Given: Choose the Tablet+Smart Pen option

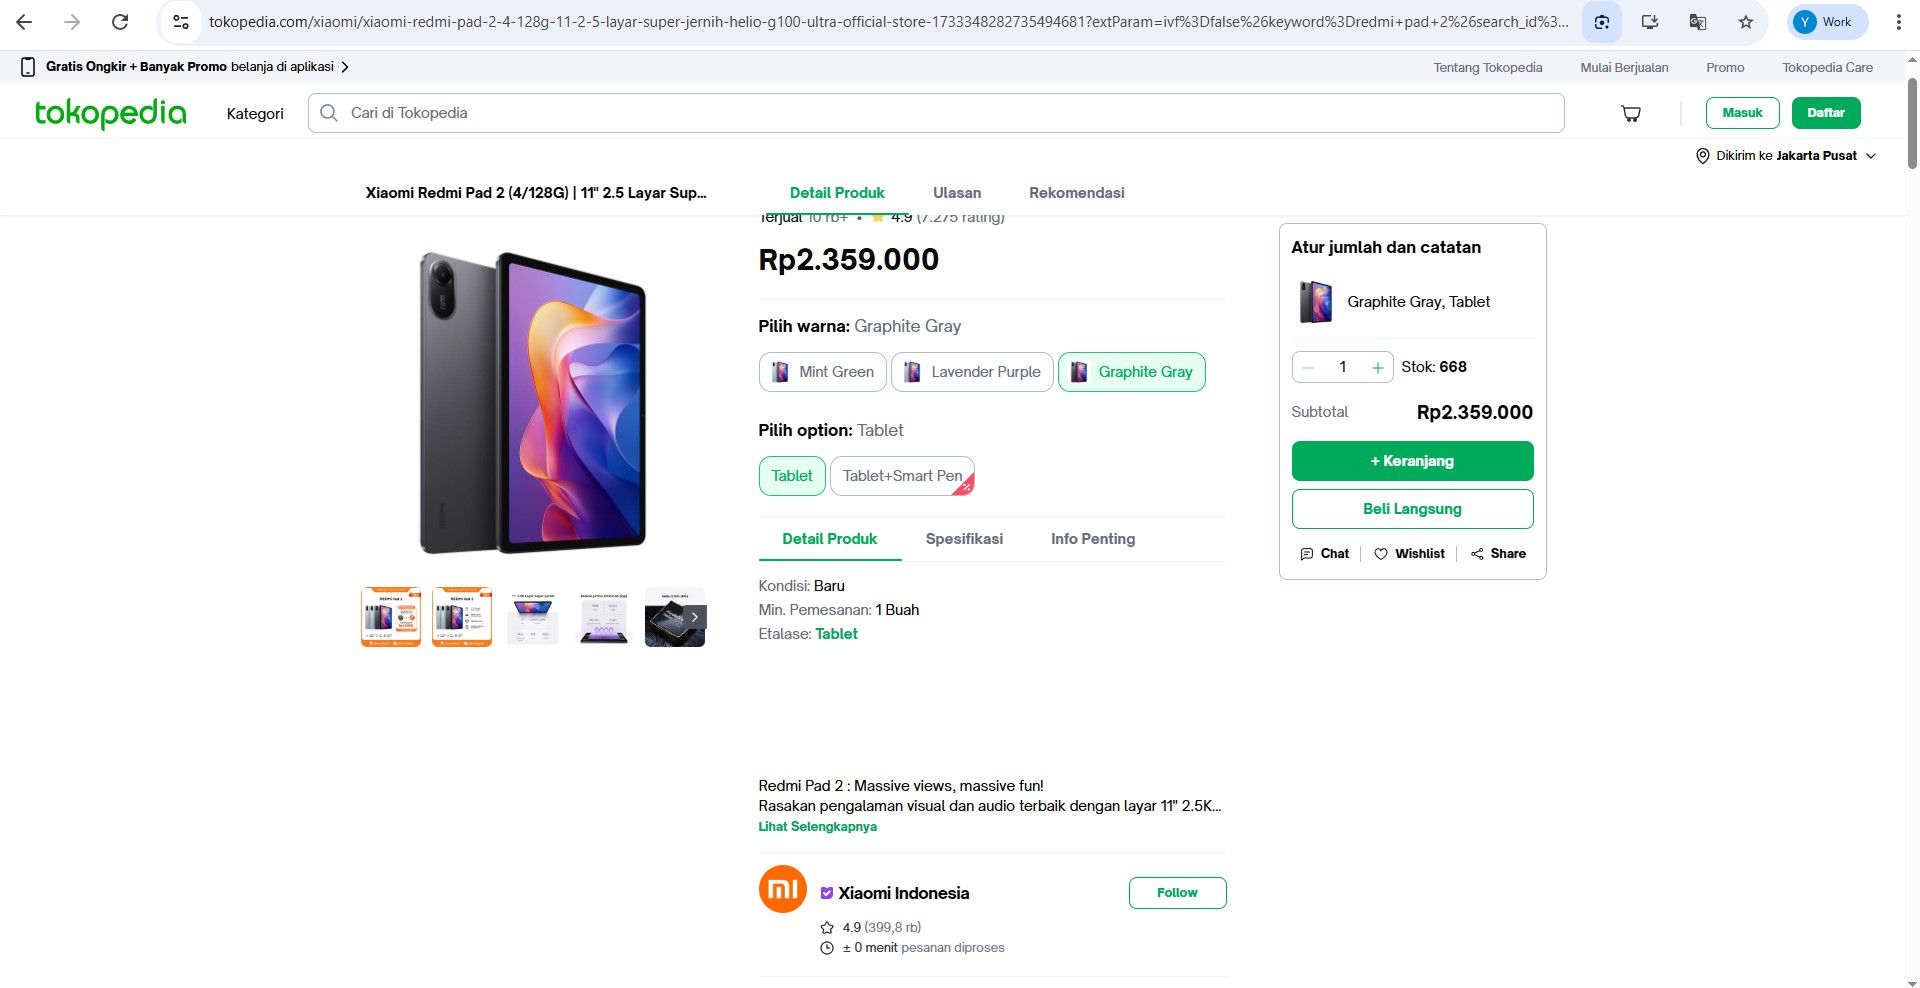Looking at the screenshot, I should (902, 476).
